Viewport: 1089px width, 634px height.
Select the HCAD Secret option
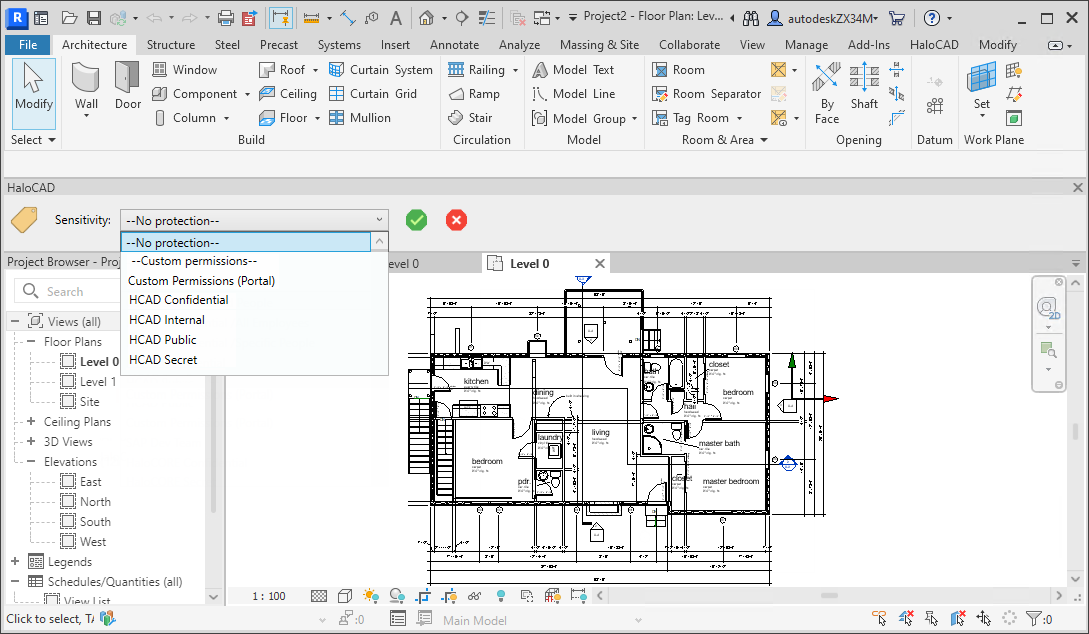click(163, 360)
